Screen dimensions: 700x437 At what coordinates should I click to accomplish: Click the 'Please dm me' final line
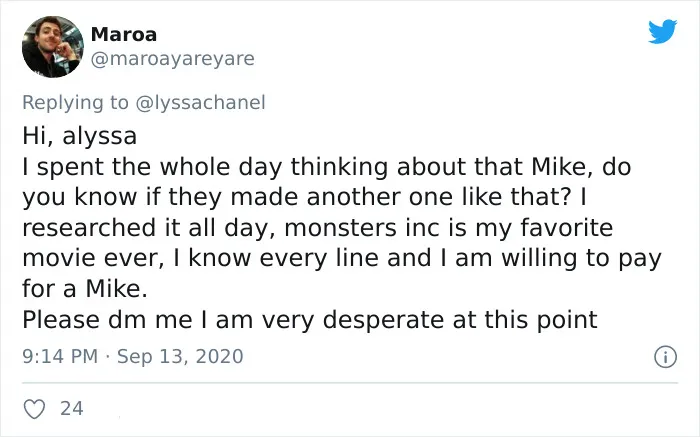(310, 320)
